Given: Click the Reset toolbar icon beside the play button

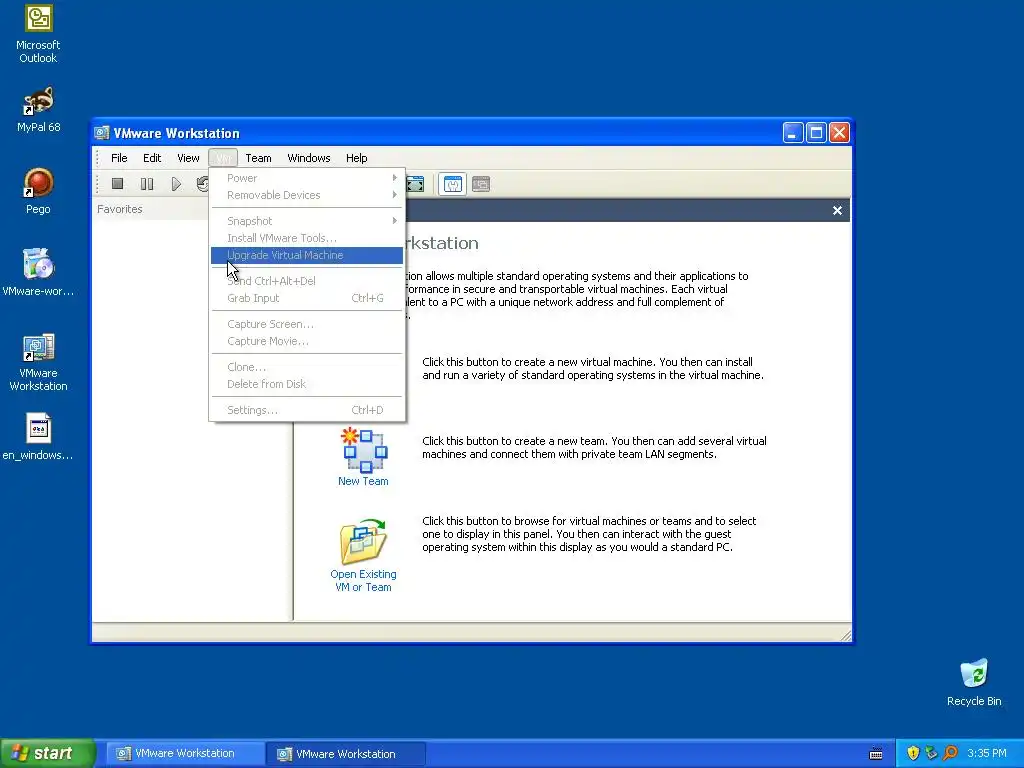Looking at the screenshot, I should (x=202, y=184).
